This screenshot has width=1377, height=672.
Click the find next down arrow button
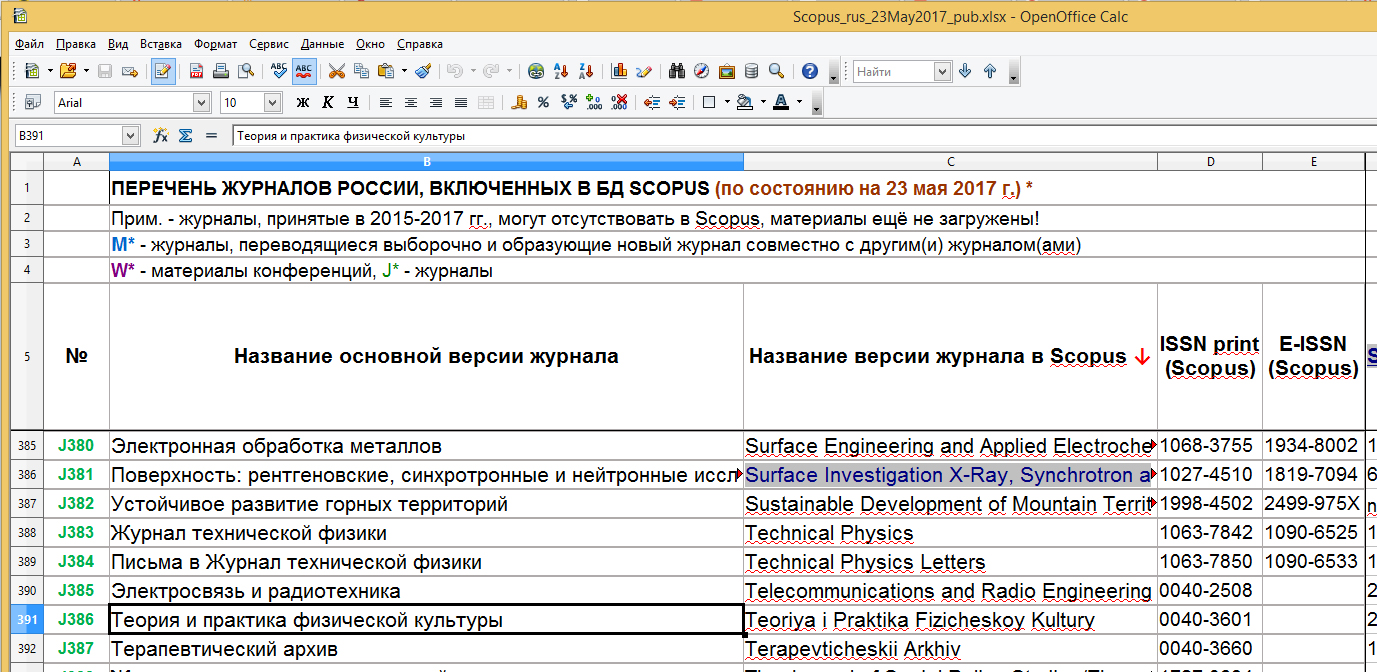965,71
